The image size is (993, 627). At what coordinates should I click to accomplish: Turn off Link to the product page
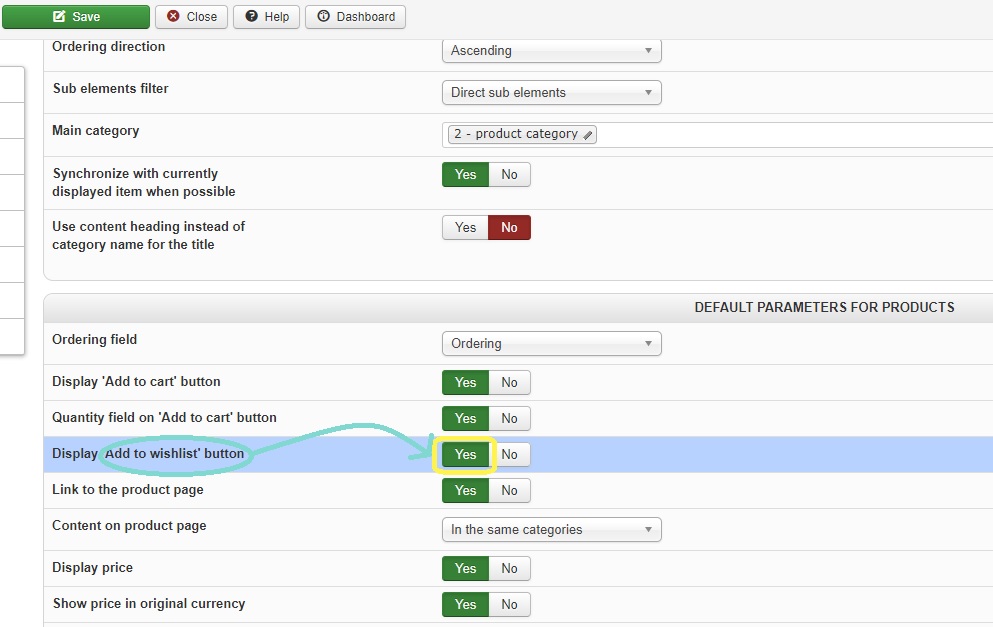pyautogui.click(x=510, y=490)
